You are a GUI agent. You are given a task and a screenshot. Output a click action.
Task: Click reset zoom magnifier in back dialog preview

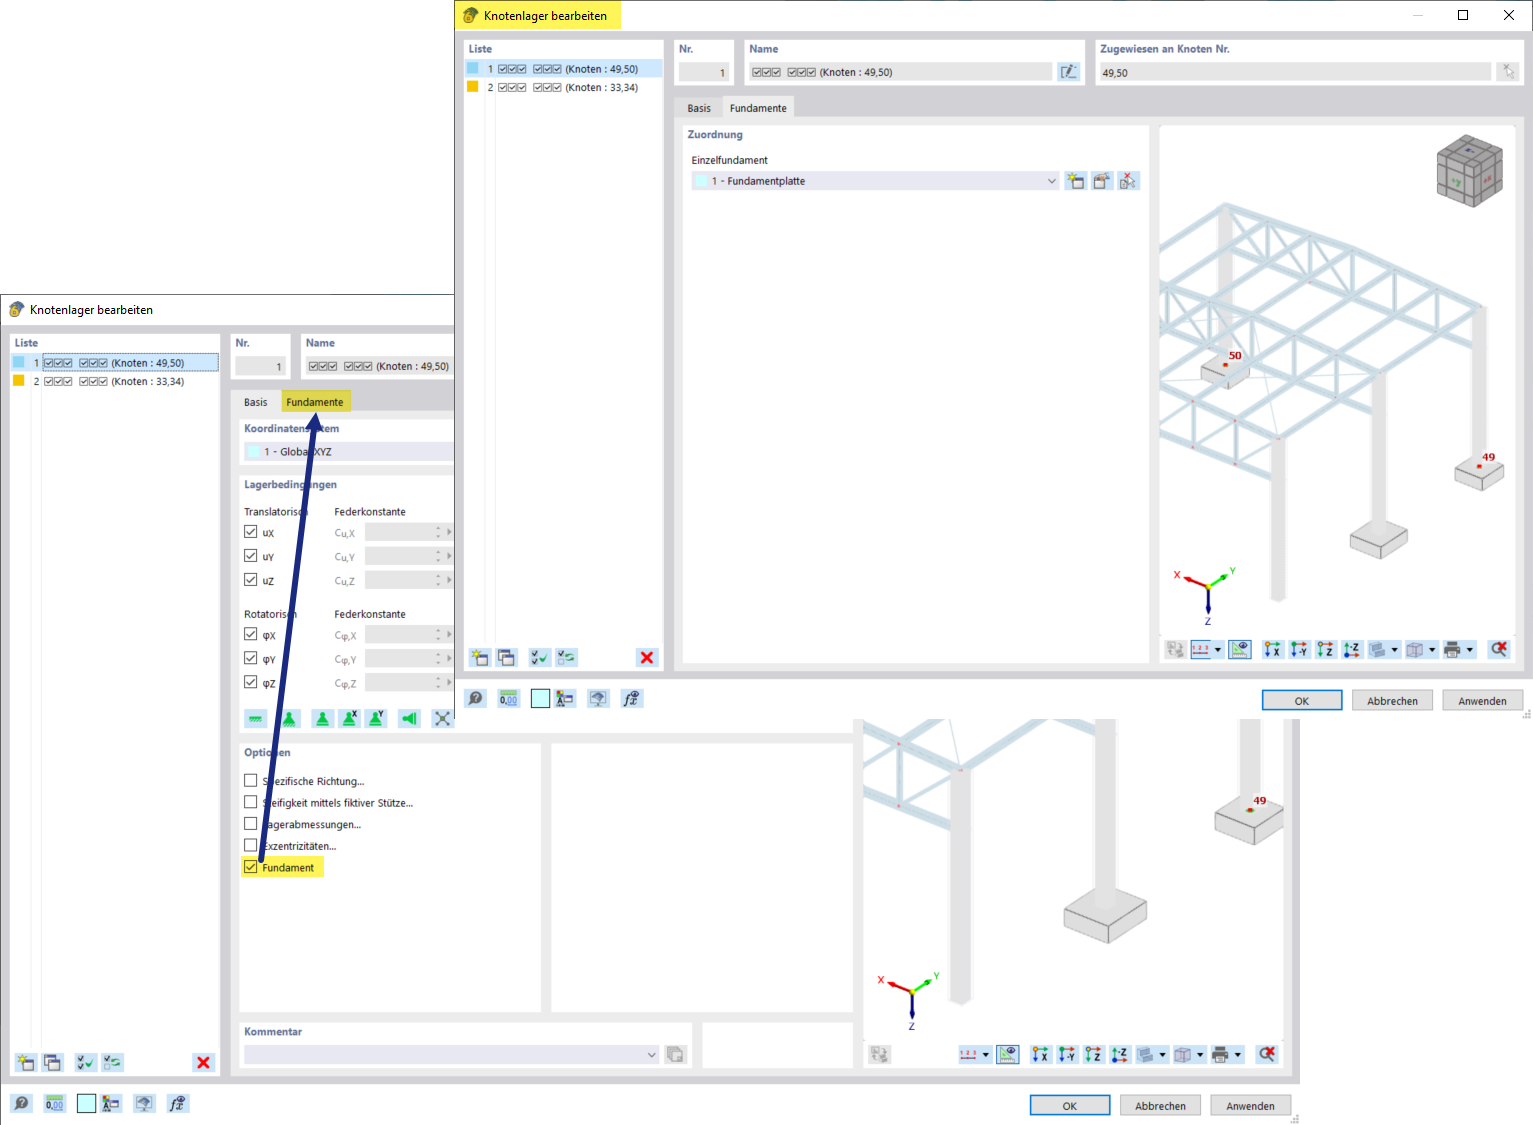point(1267,1055)
